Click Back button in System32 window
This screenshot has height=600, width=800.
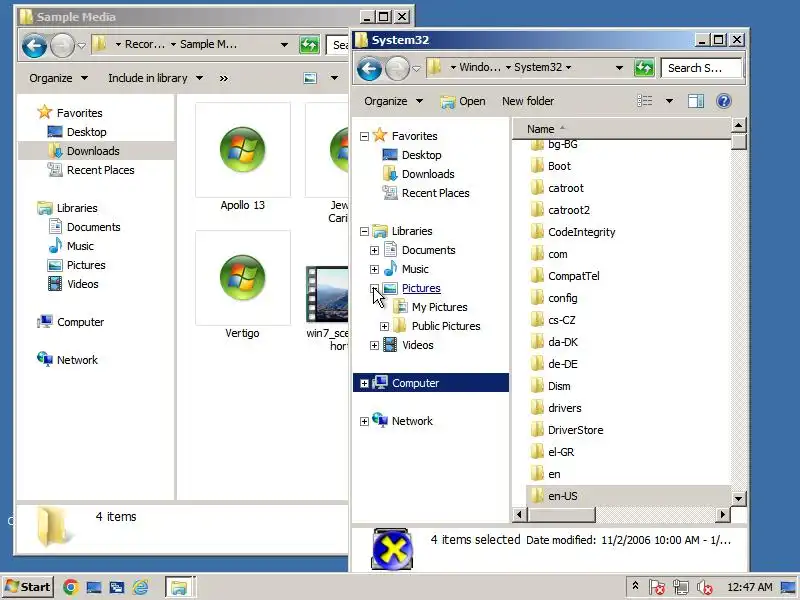point(369,68)
